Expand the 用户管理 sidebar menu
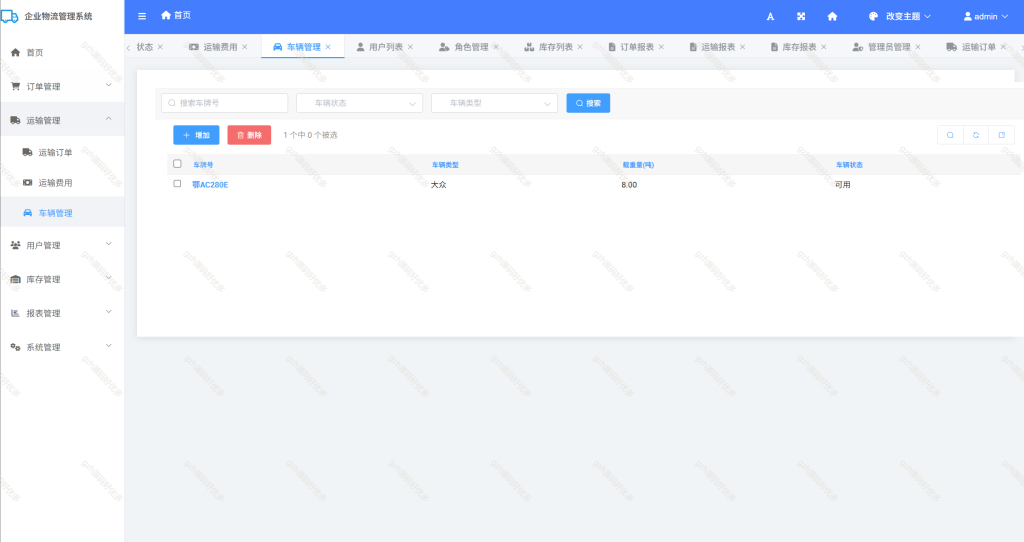Screen dimensions: 1024x542 [x=62, y=246]
